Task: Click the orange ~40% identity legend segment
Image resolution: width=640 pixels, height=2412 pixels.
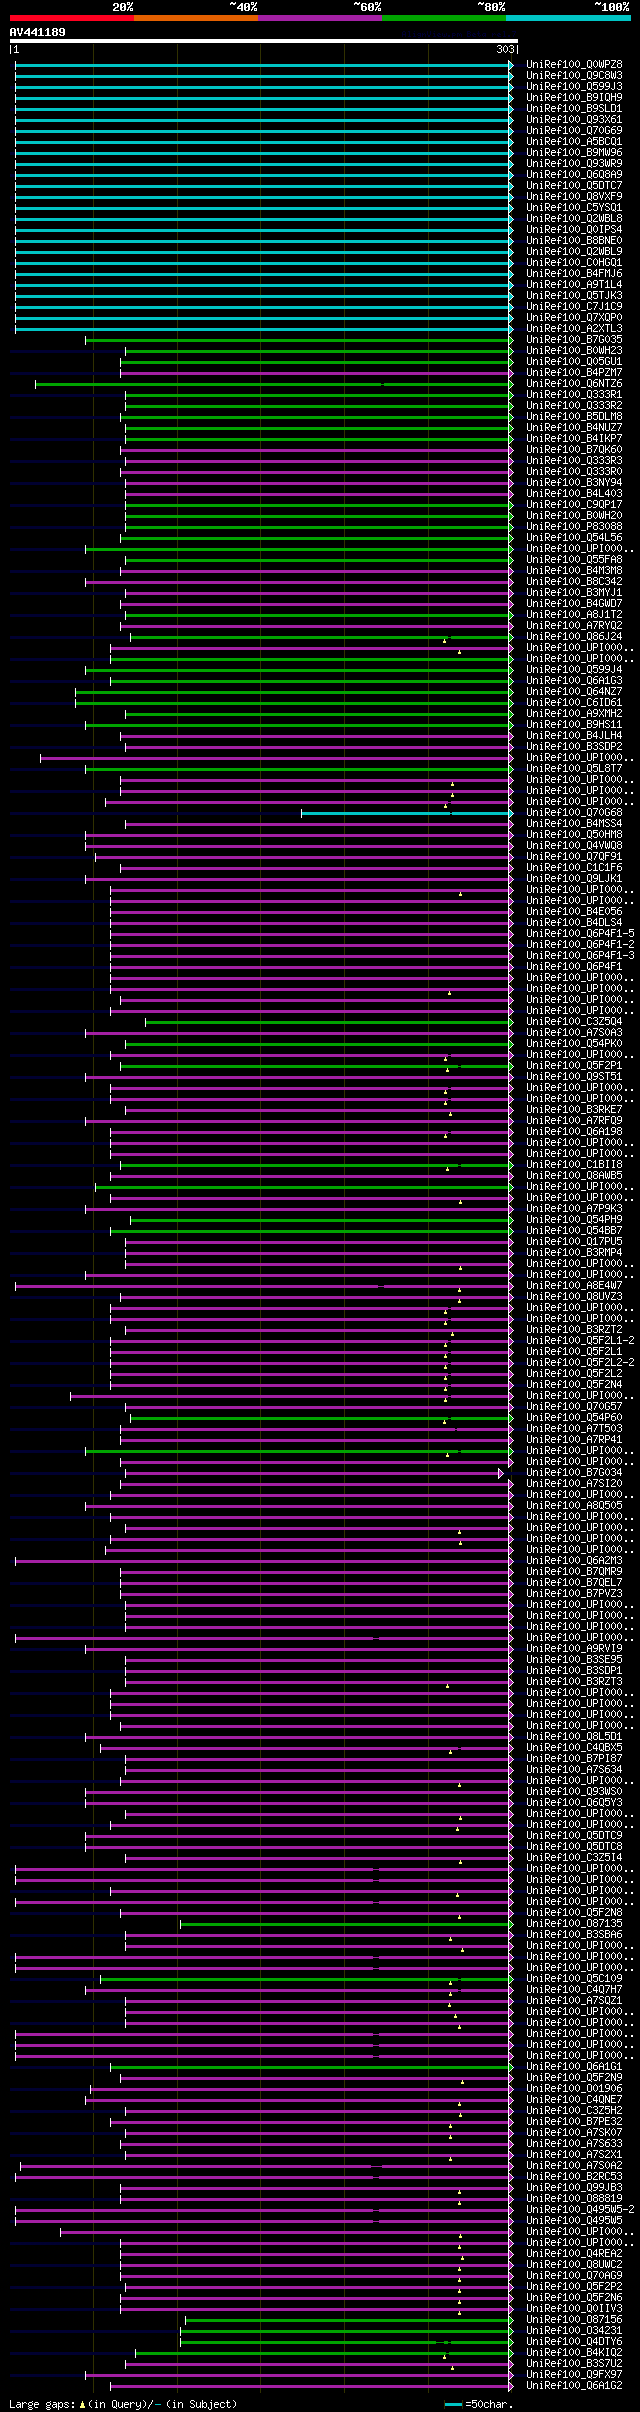Action: pos(196,18)
